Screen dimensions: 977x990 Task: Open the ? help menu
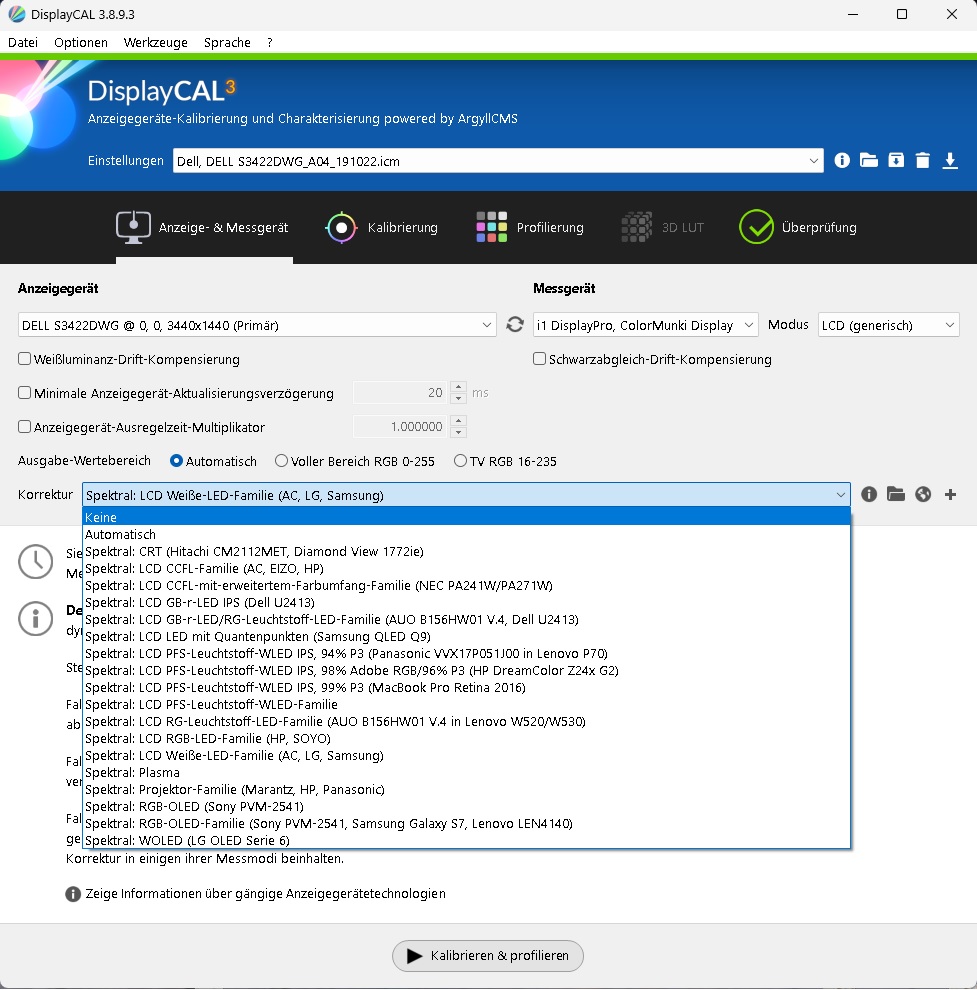click(x=270, y=42)
